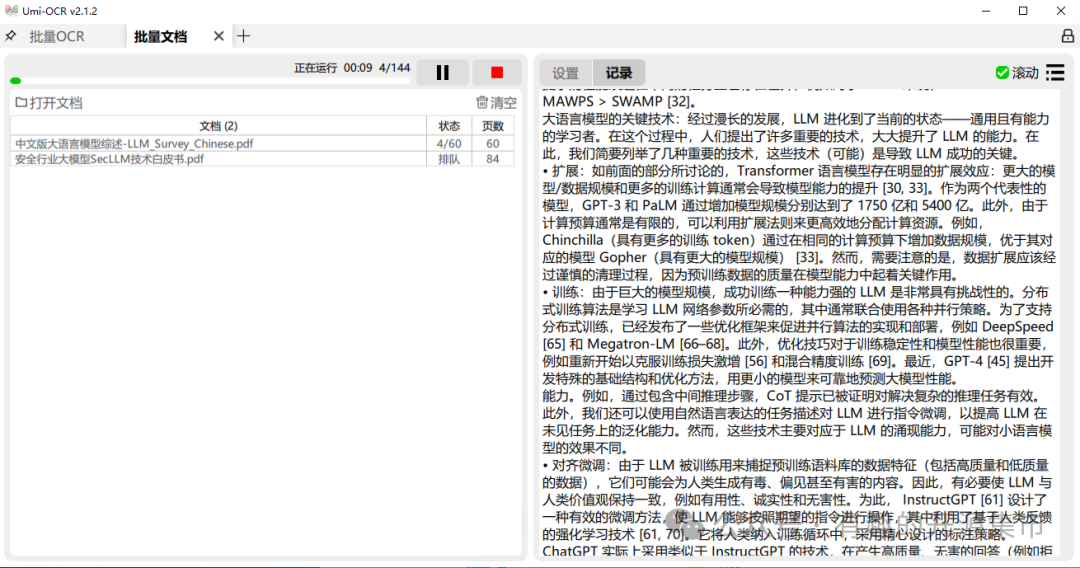
Task: Close the 批量文档 tab
Action: coord(219,36)
